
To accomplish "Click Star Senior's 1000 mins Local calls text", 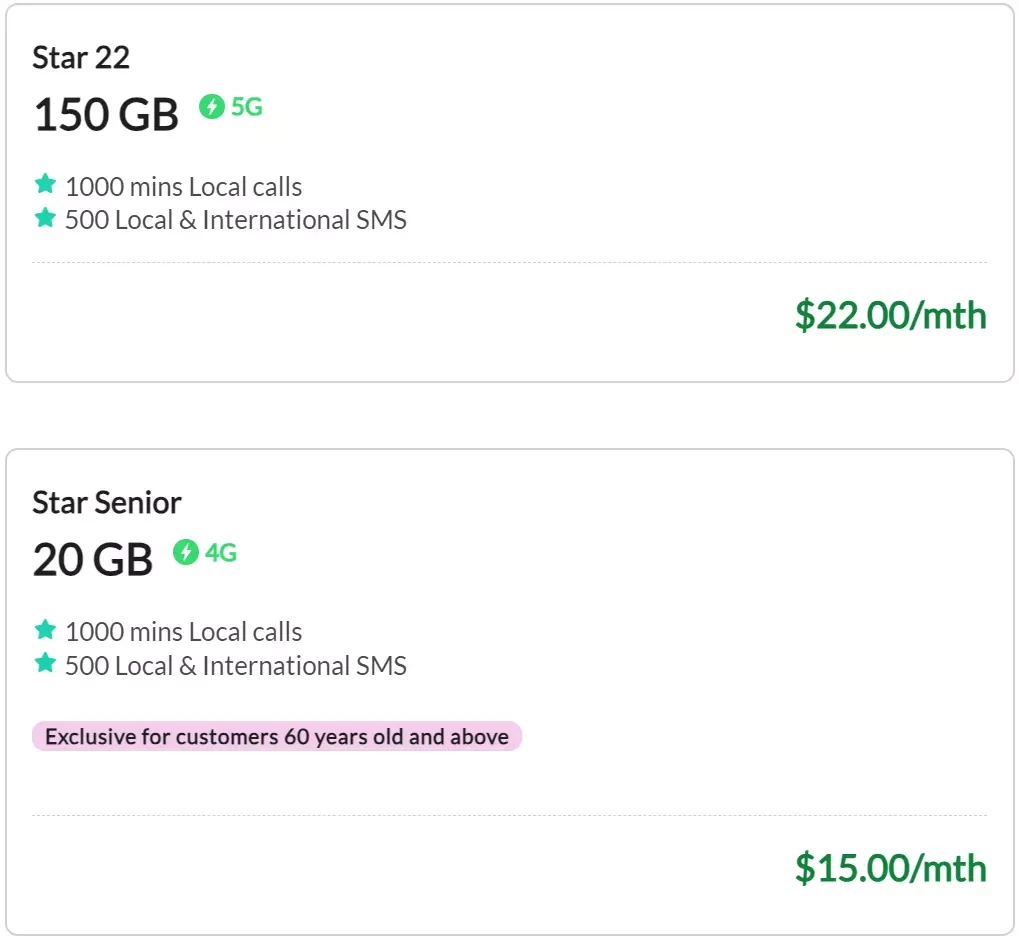I will click(184, 632).
